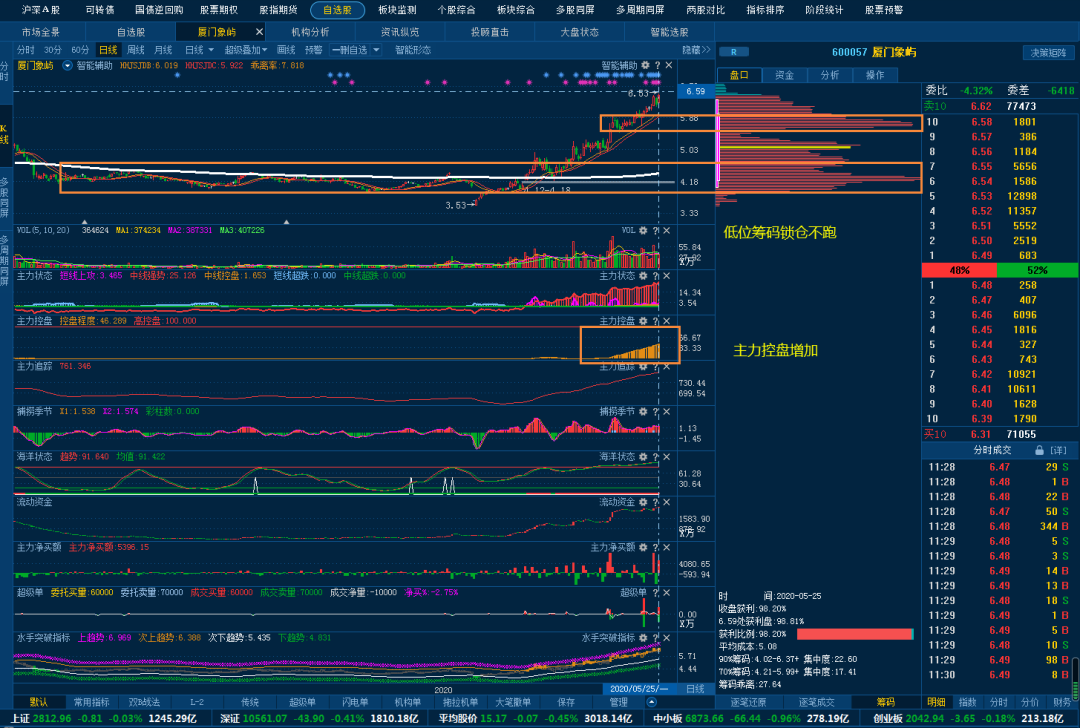
Task: Click the green 52% buy ratio bar
Action: (1038, 270)
